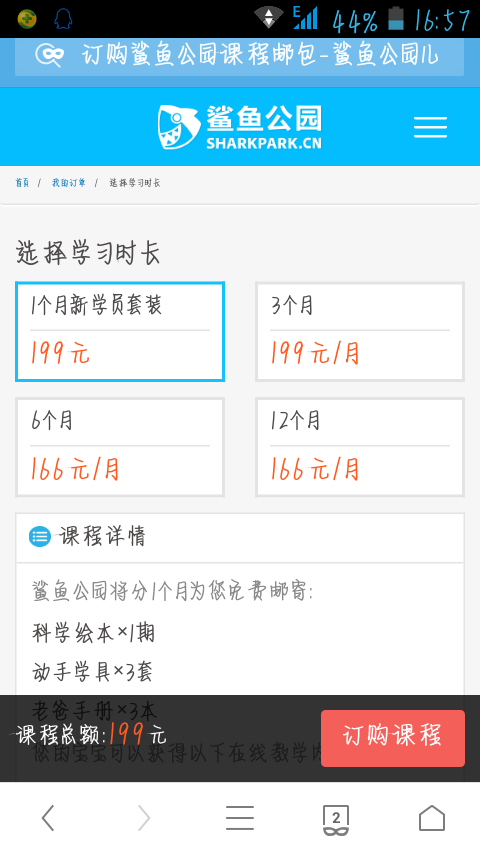Tap the green plus notification icon
The image size is (480, 854).
click(x=27, y=19)
